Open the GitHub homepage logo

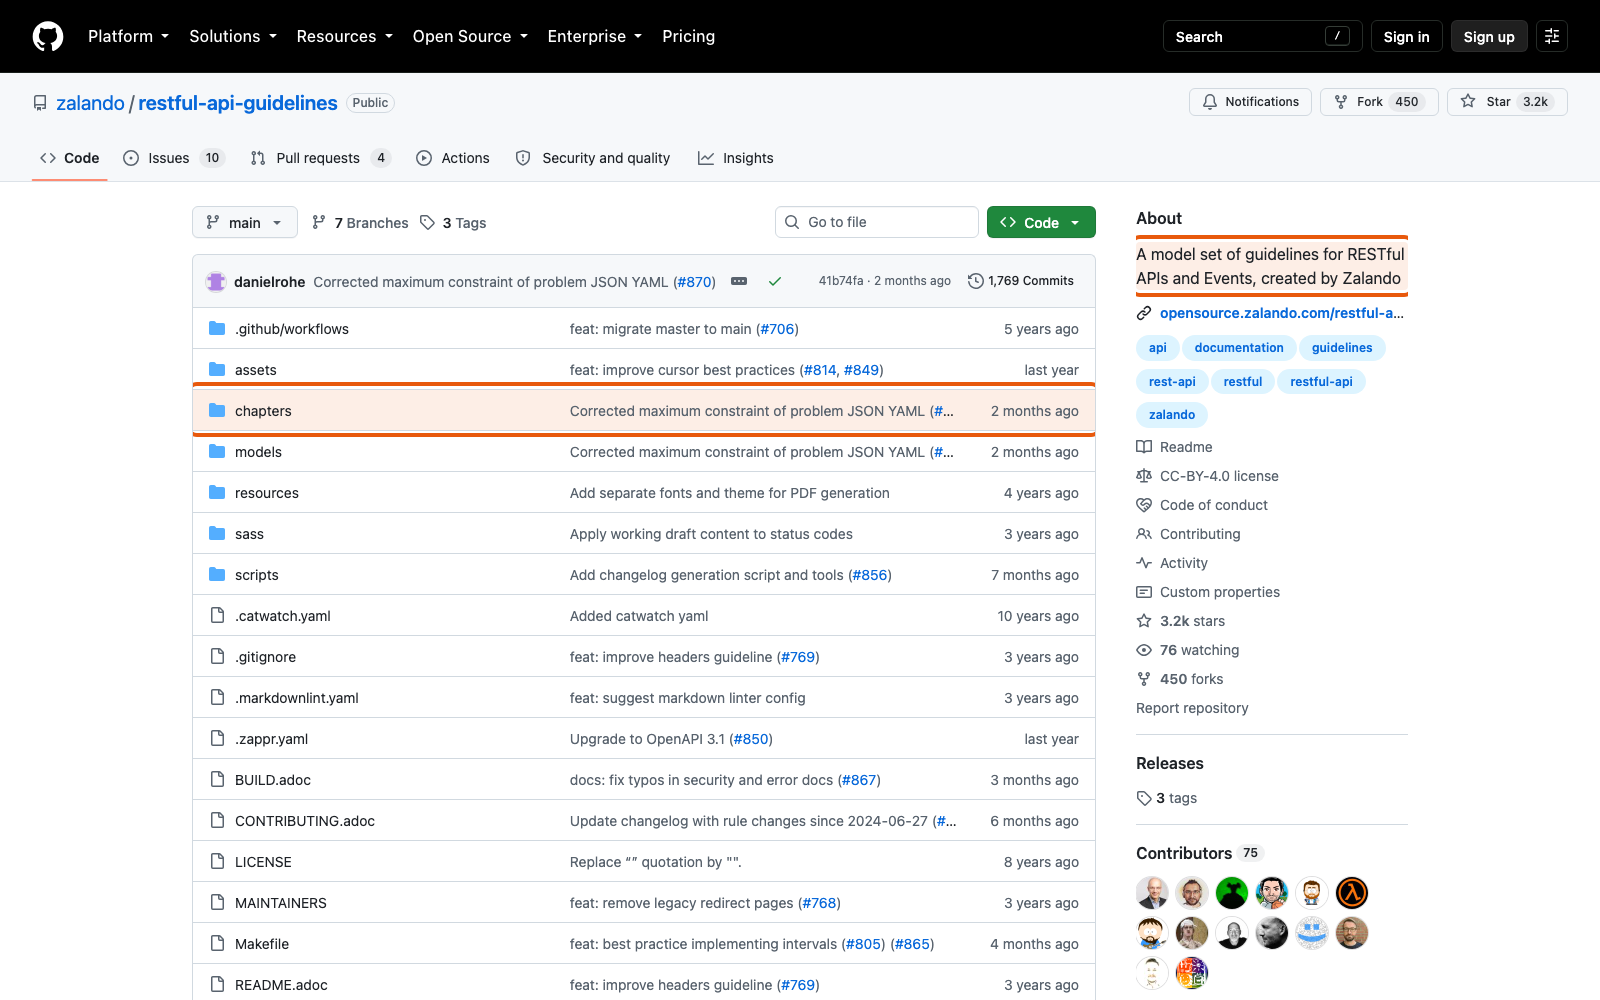(x=48, y=37)
